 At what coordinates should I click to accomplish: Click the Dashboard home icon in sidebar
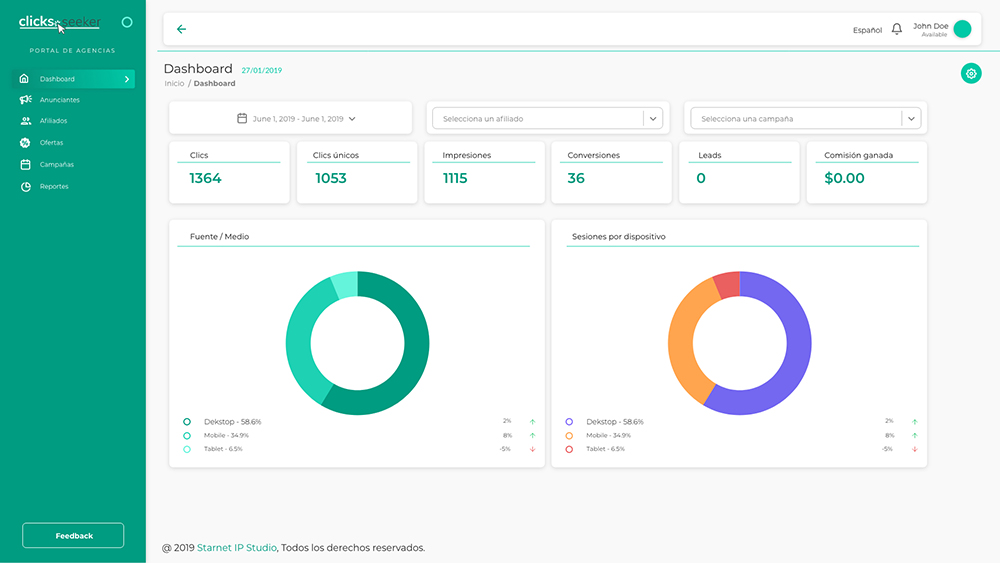(x=25, y=79)
